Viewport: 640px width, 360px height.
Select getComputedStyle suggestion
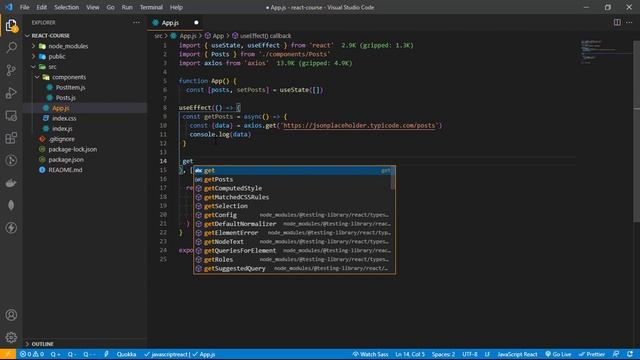[292, 188]
